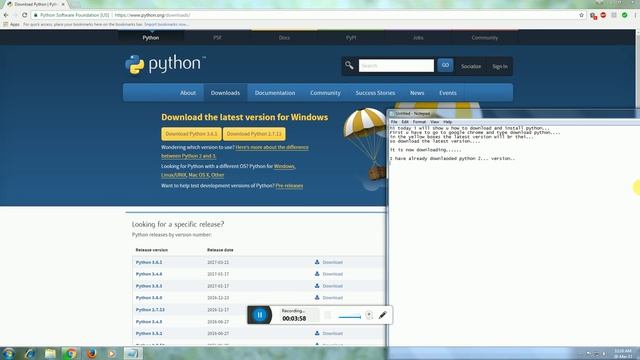This screenshot has width=640, height=360.
Task: Click the Download Python 3.6.1 button
Action: coord(191,134)
